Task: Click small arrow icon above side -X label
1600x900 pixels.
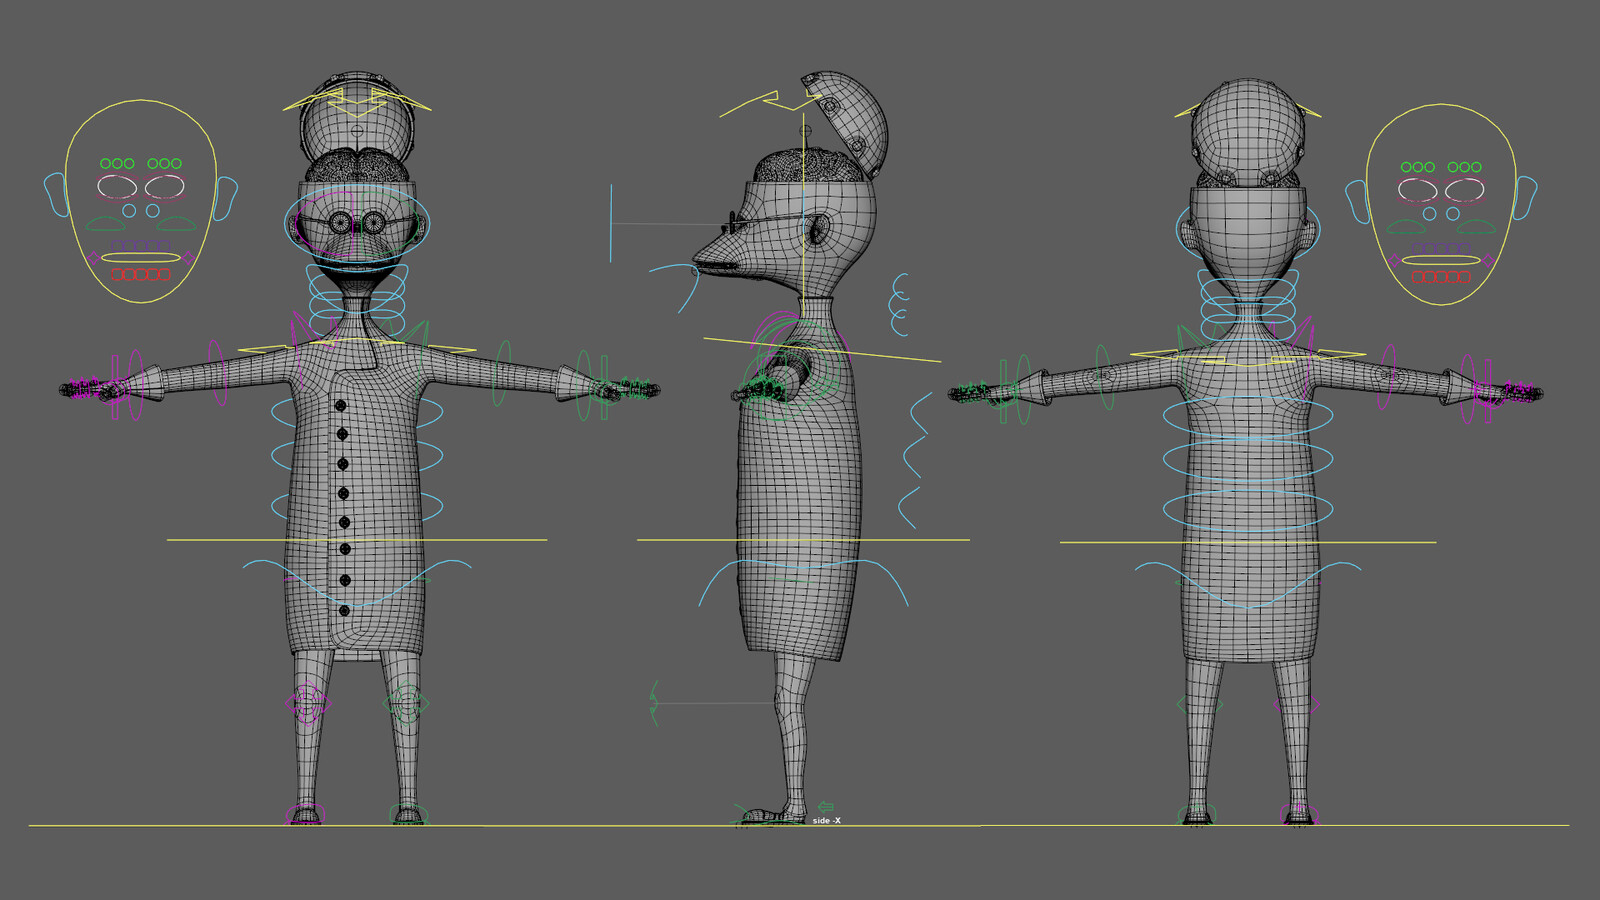Action: pos(825,807)
